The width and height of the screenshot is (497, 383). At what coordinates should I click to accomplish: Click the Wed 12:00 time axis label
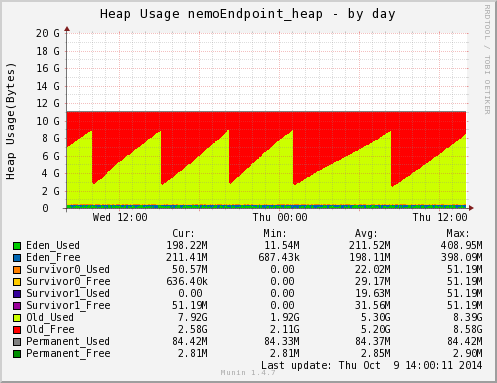tap(120, 217)
